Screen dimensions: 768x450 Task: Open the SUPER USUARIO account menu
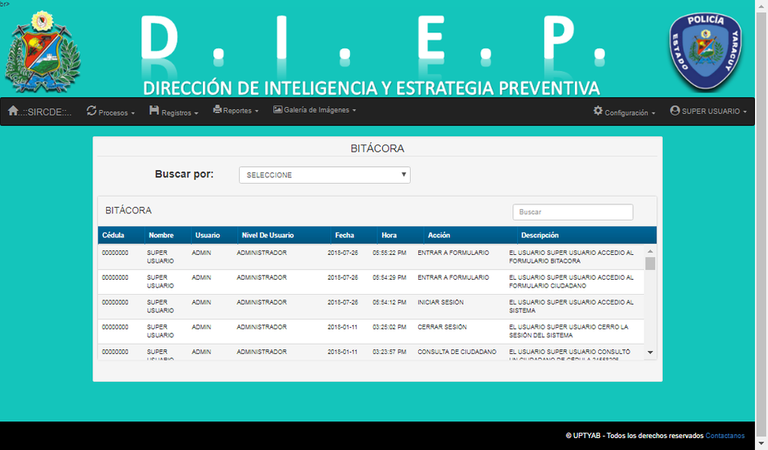708,111
